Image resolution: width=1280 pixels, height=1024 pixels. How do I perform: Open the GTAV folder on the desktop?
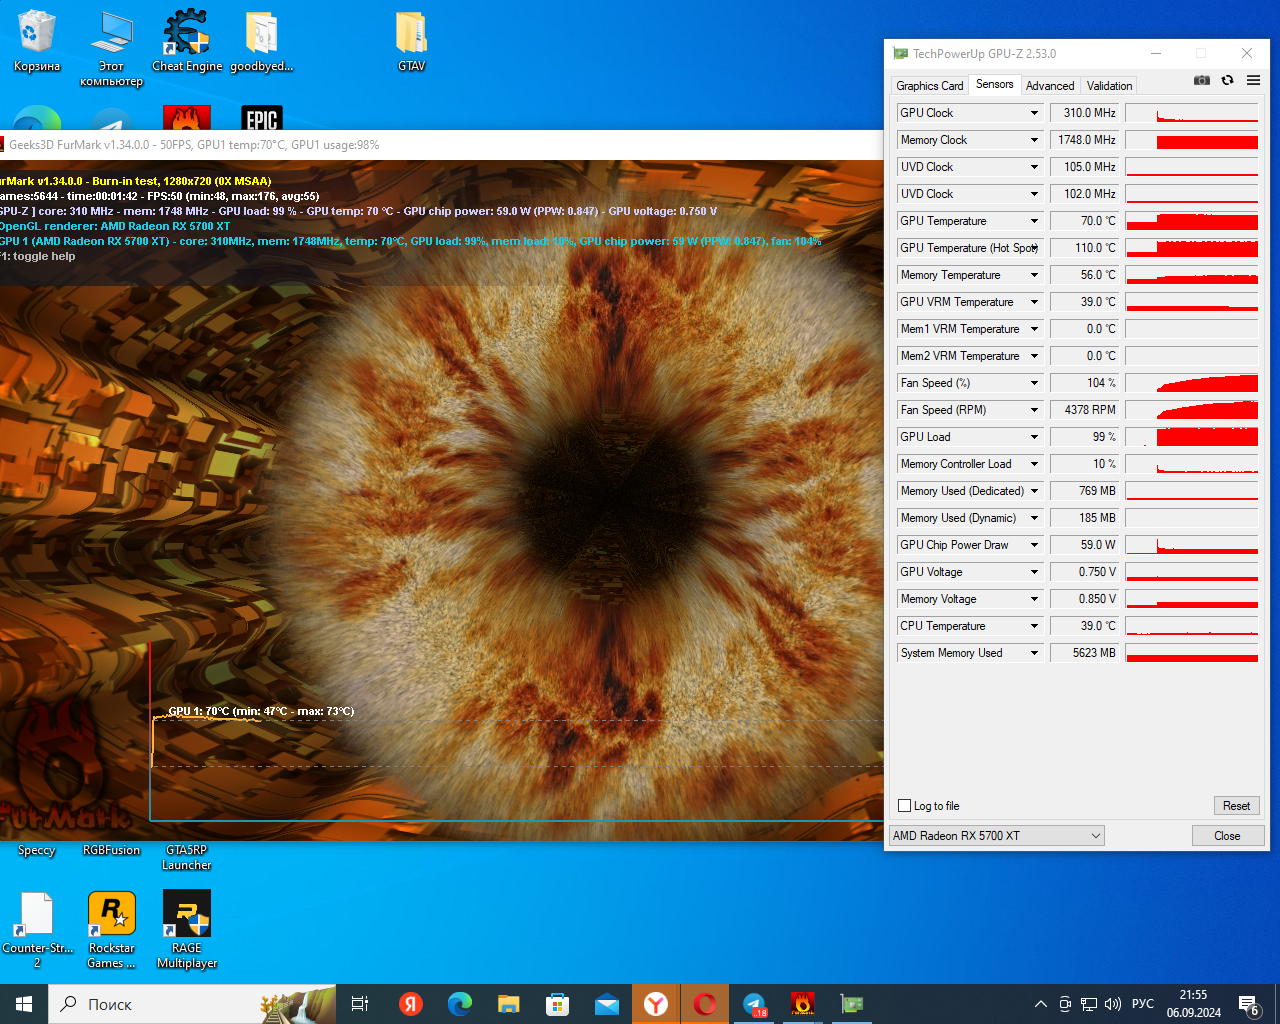[411, 41]
